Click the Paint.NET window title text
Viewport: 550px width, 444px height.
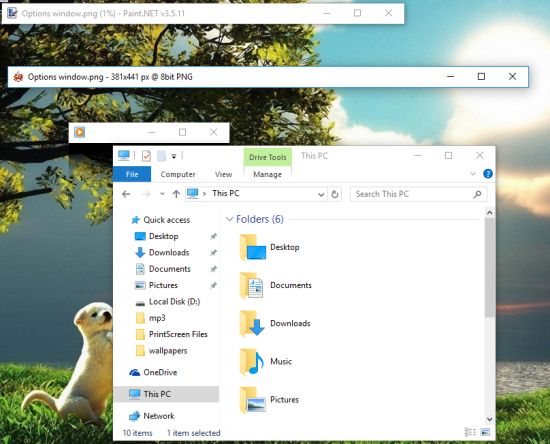pos(103,13)
